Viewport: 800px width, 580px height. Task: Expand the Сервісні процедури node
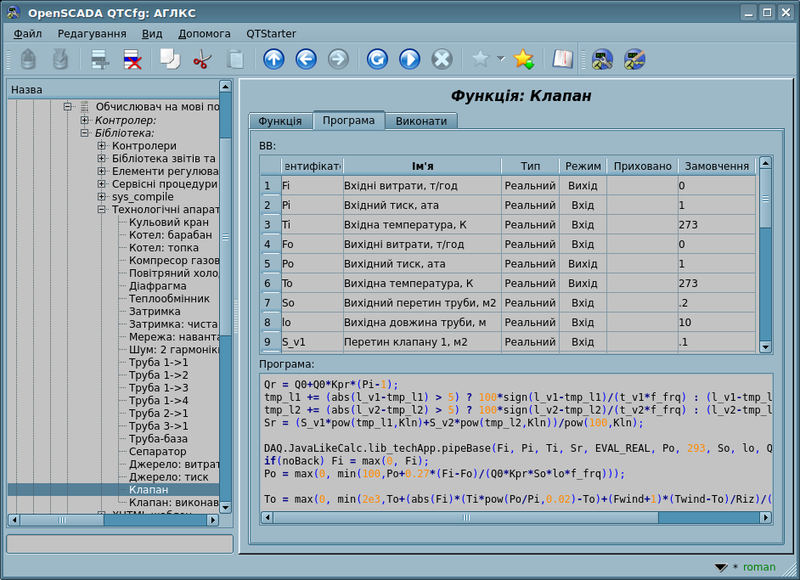coord(102,184)
